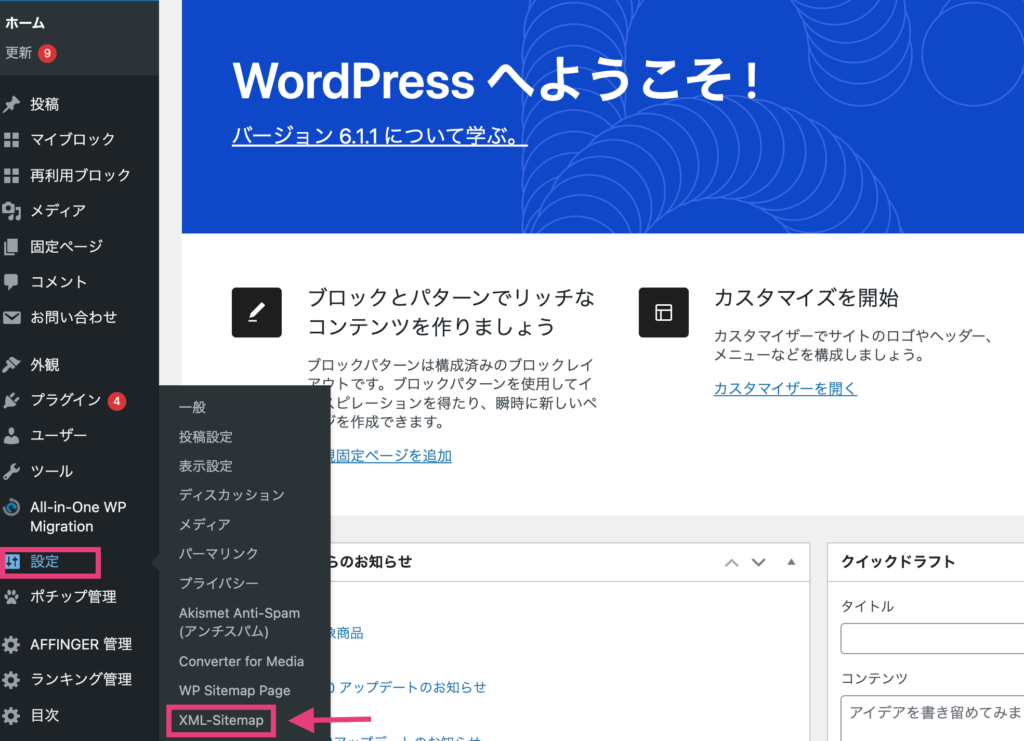Click the pushpin icon beside 投稿

tap(11, 104)
